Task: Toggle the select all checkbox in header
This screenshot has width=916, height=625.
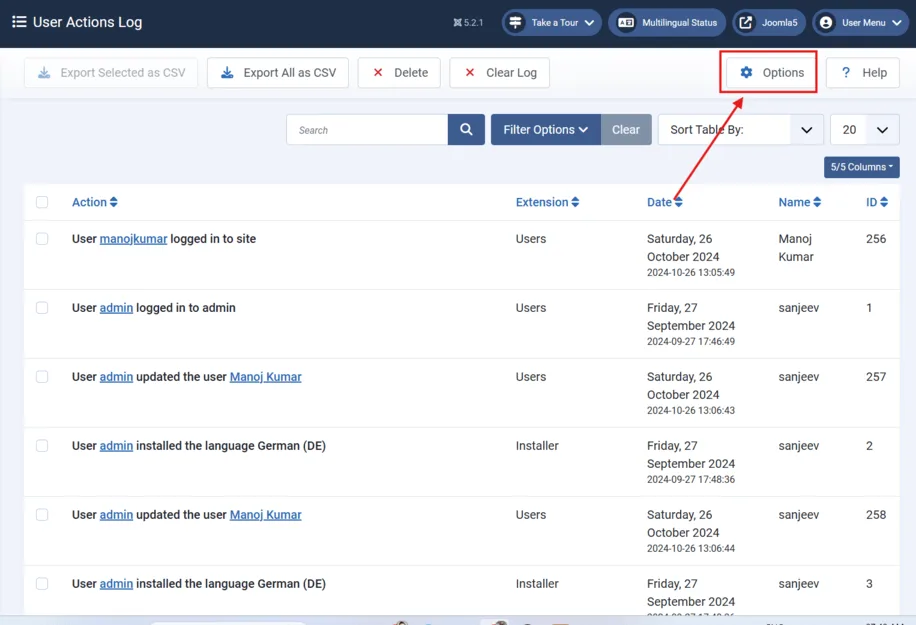Action: (x=42, y=202)
